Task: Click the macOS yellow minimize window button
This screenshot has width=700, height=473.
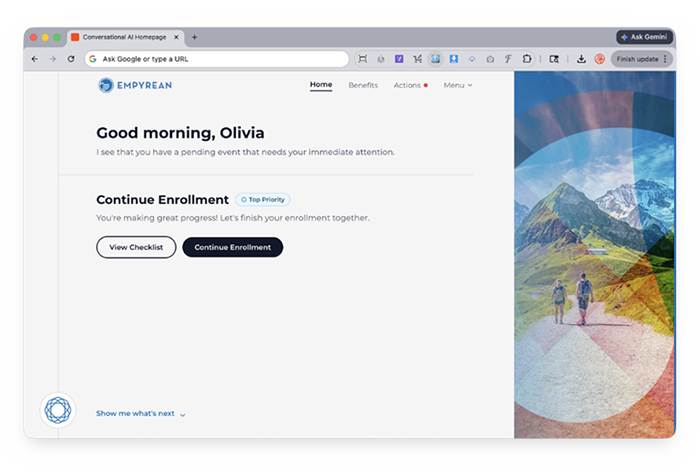Action: 45,37
